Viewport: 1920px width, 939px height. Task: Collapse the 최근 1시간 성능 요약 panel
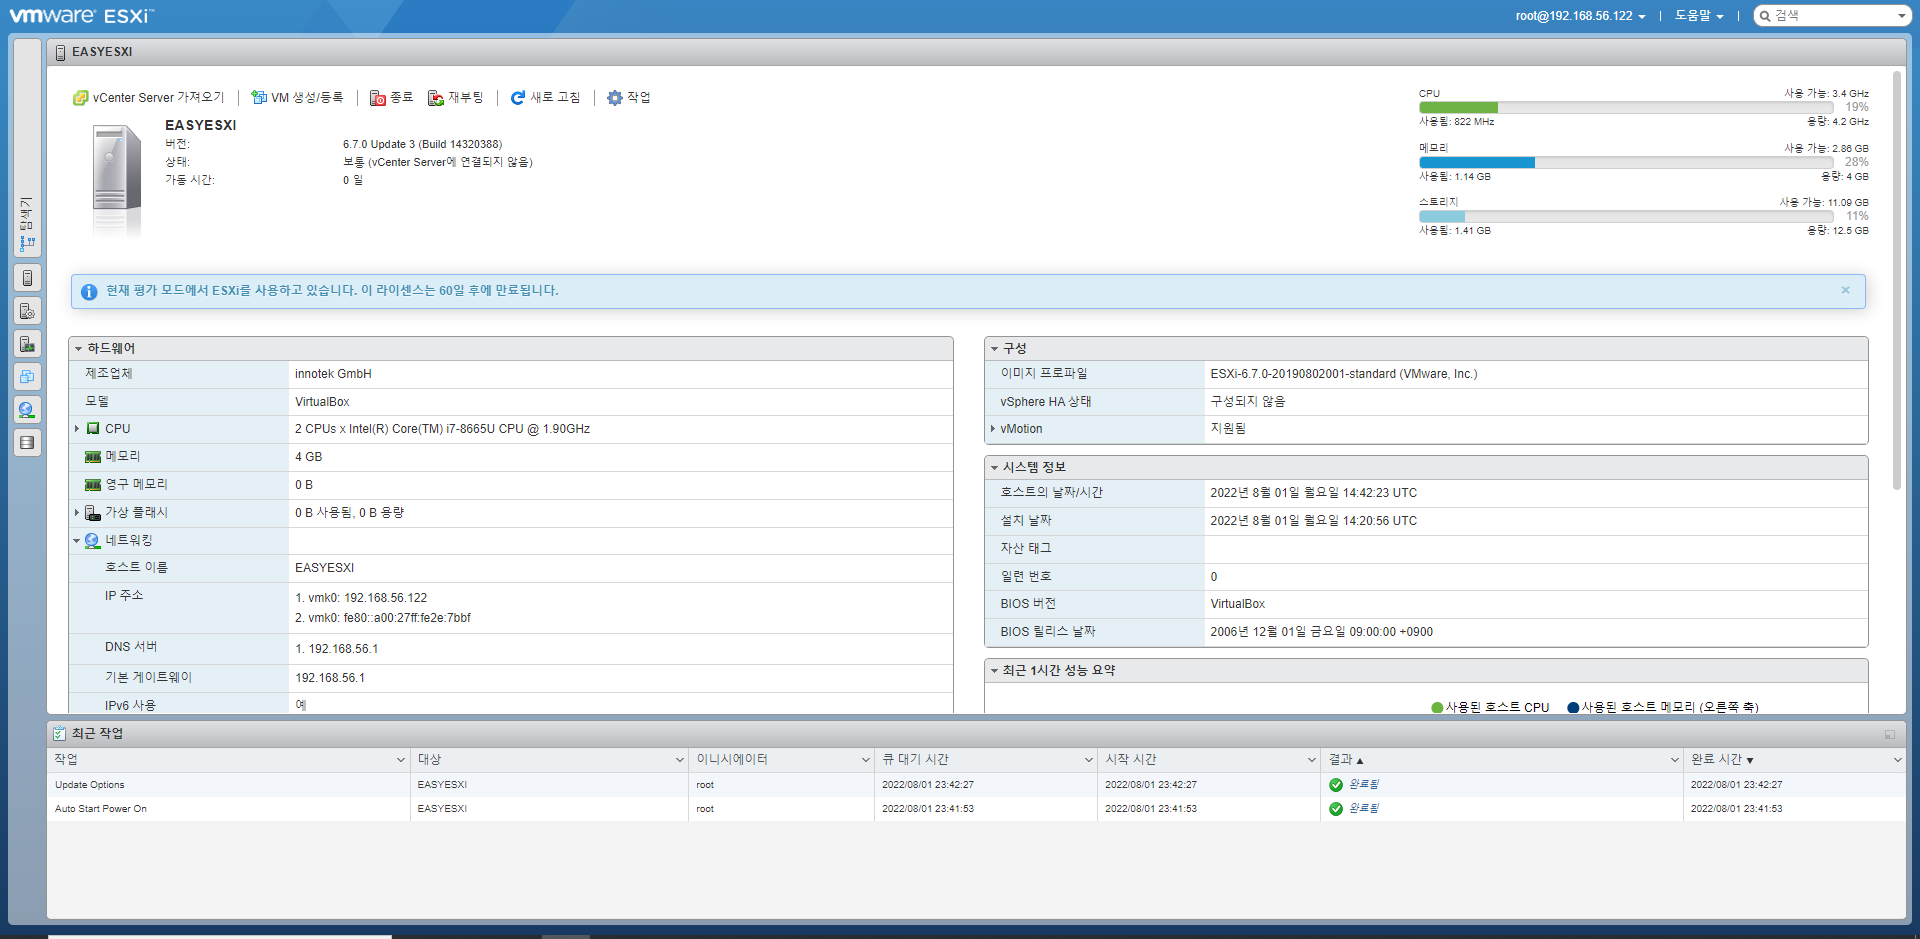(994, 671)
